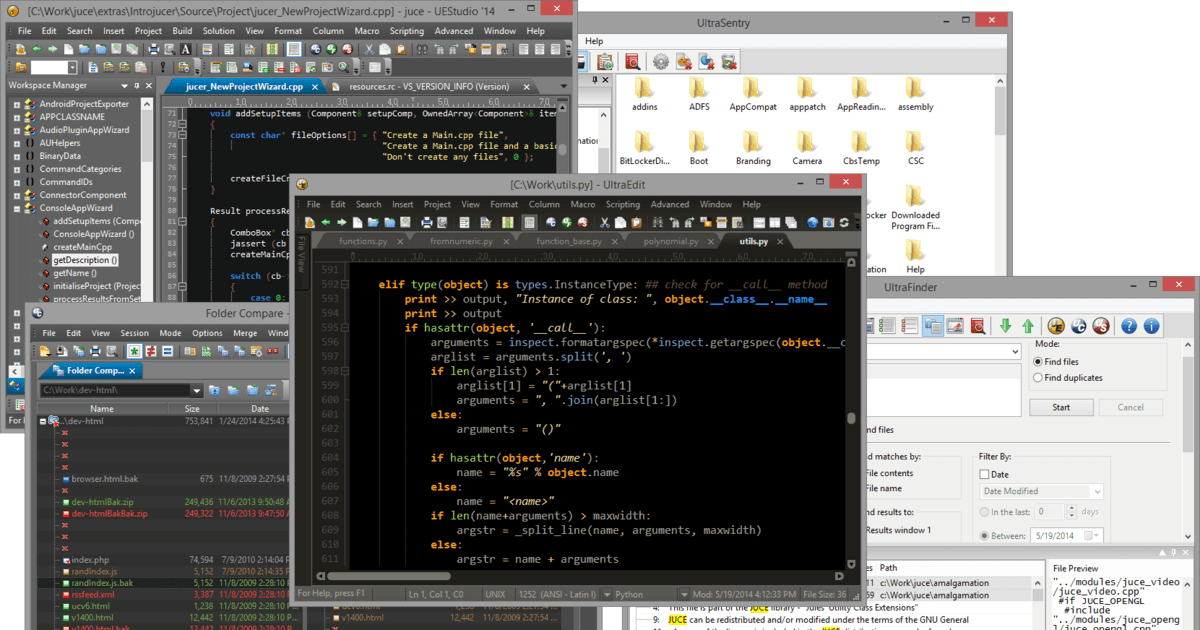This screenshot has width=1200, height=630.
Task: Expand the folder path dropdown in Folder Compare
Action: coord(196,390)
